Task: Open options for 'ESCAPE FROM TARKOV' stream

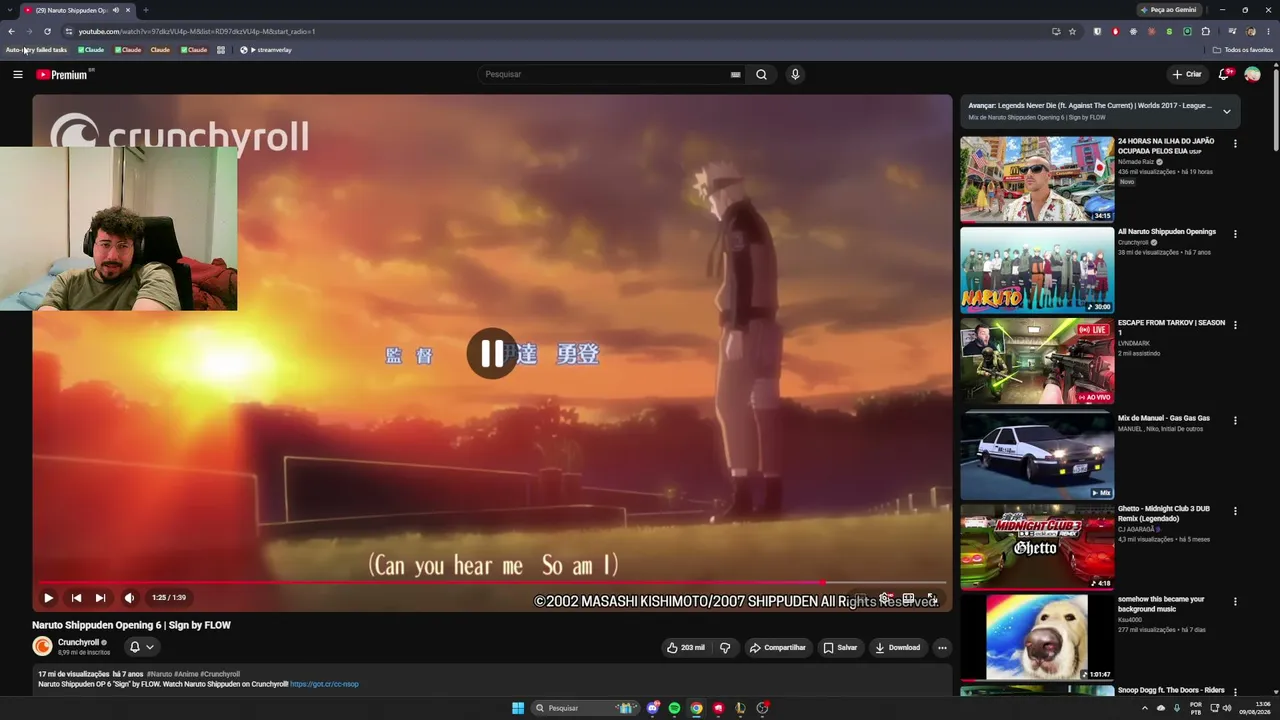Action: pos(1235,325)
